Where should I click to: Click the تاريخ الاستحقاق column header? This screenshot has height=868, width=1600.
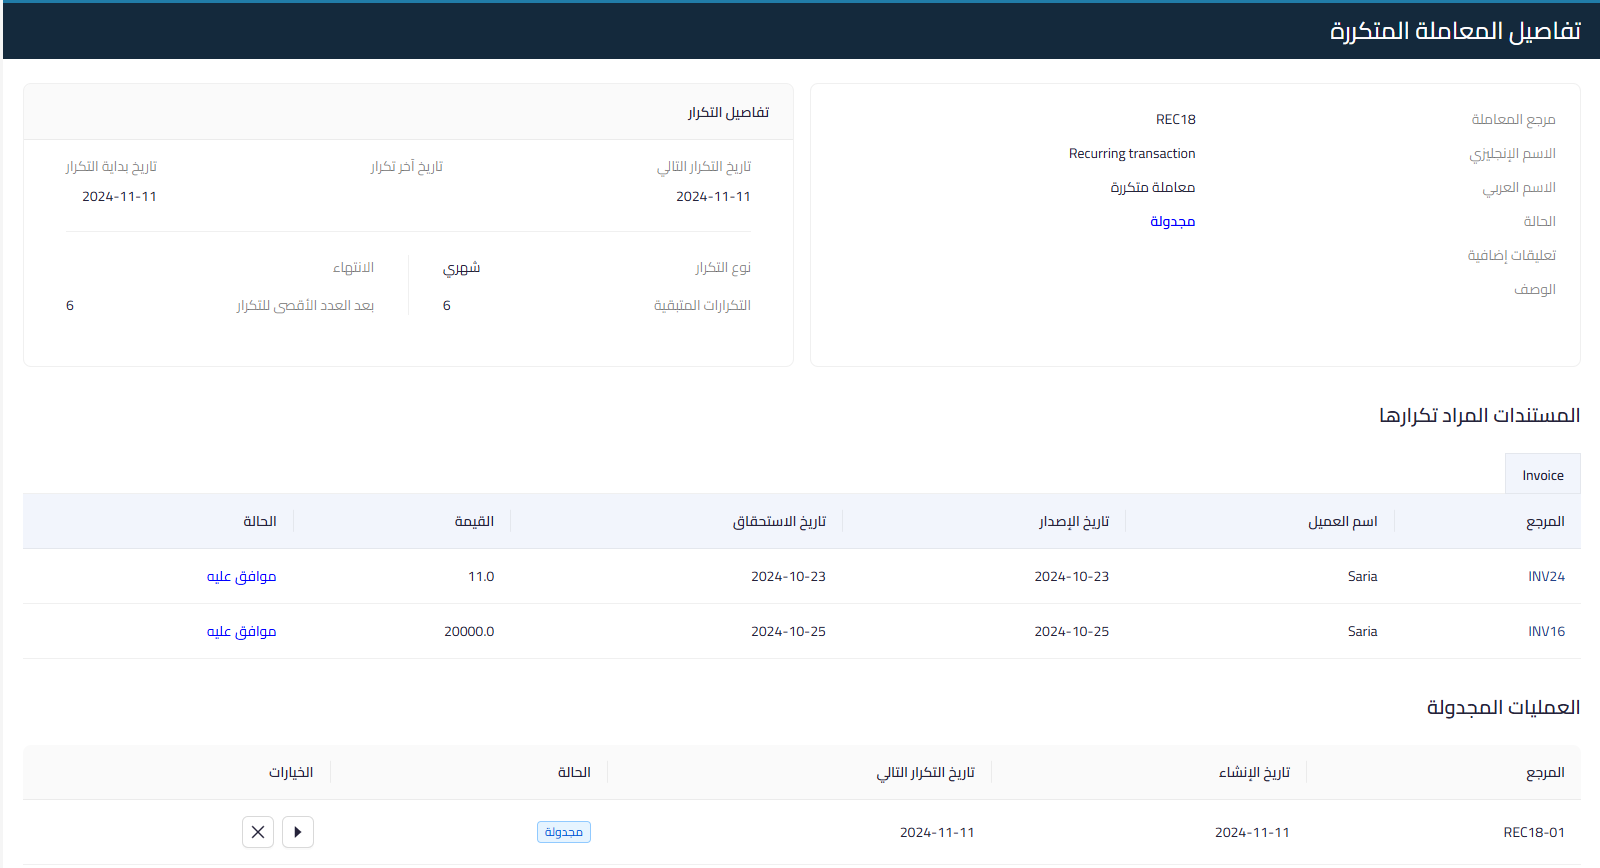(779, 521)
